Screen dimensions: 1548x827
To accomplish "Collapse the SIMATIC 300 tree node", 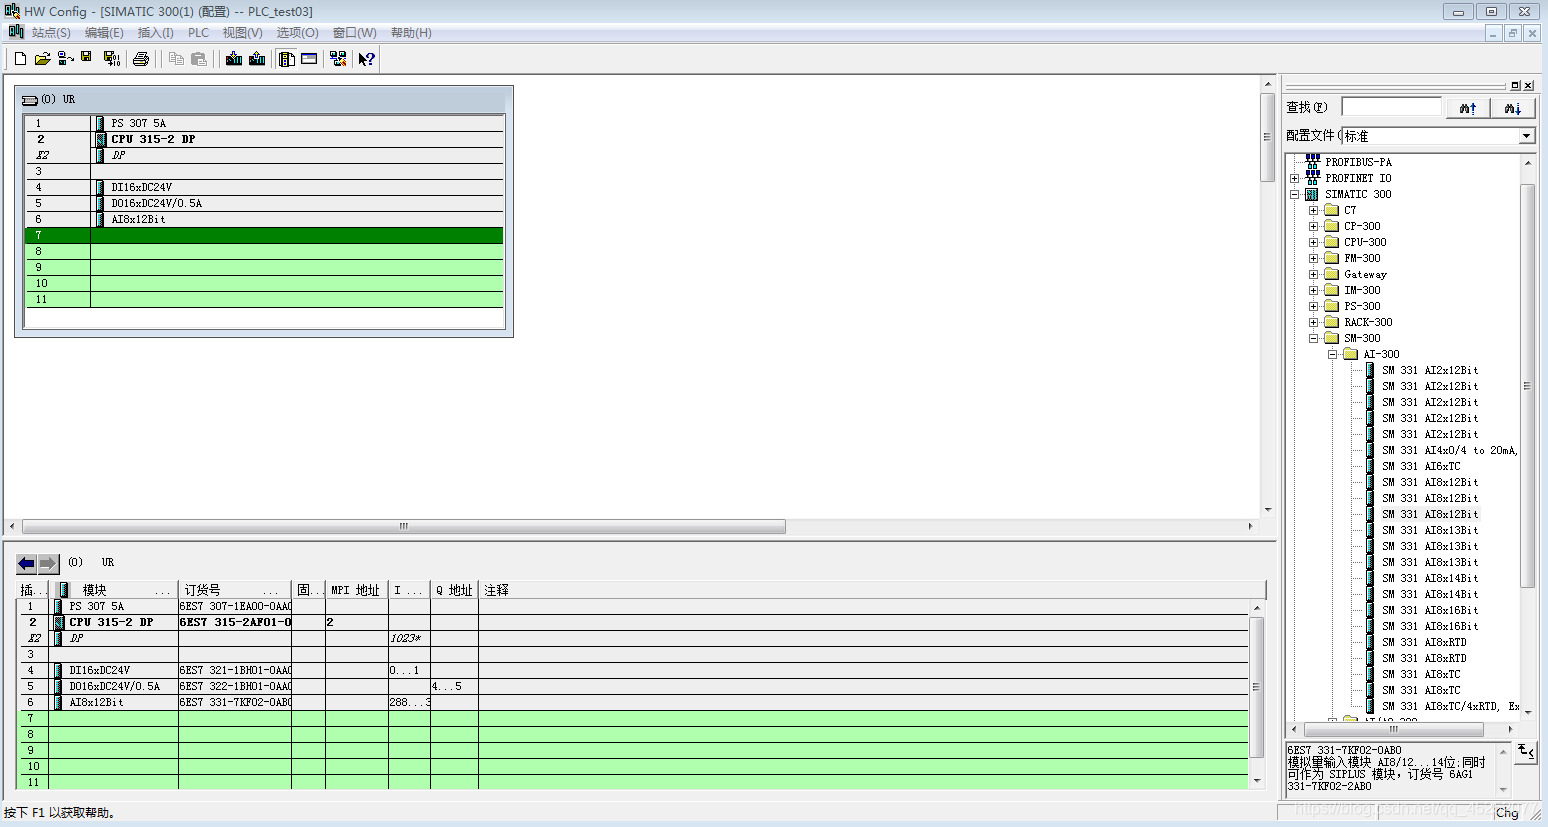I will click(x=1294, y=194).
